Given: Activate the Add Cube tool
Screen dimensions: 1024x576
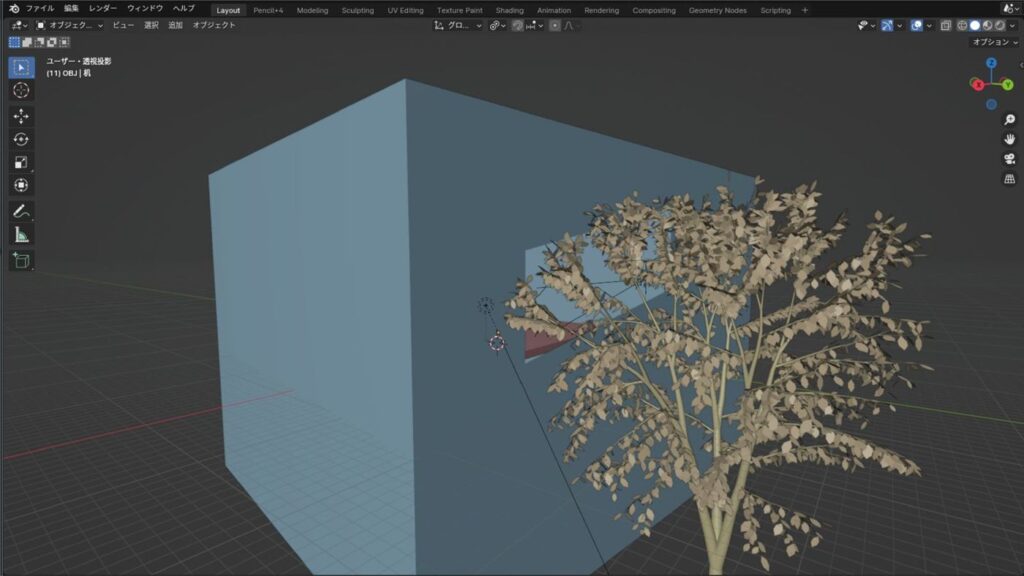Looking at the screenshot, I should (21, 261).
